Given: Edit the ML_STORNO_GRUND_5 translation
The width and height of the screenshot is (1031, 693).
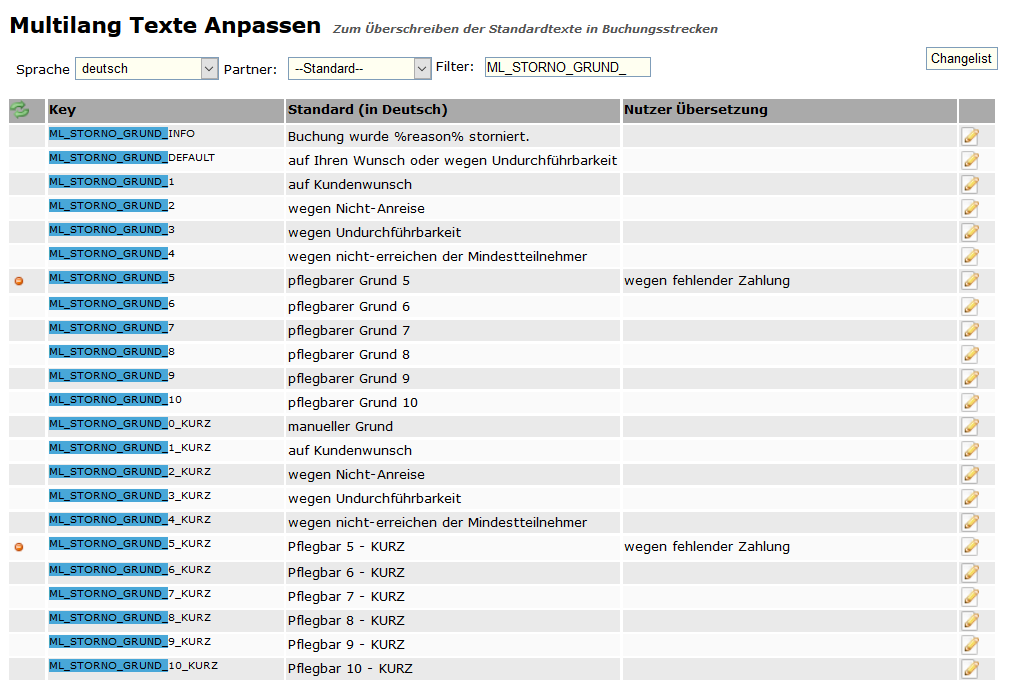Looking at the screenshot, I should pos(970,281).
